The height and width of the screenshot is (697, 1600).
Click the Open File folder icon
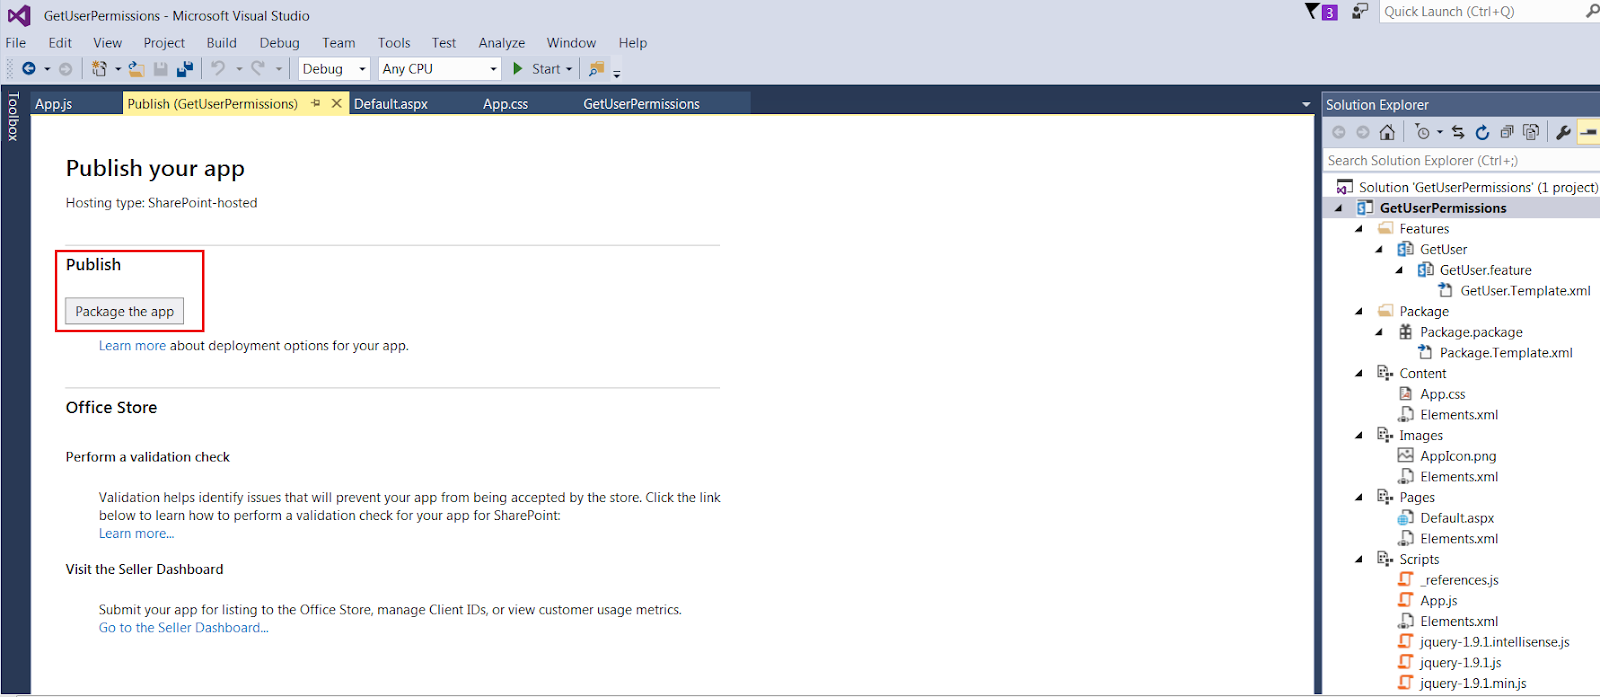click(136, 69)
